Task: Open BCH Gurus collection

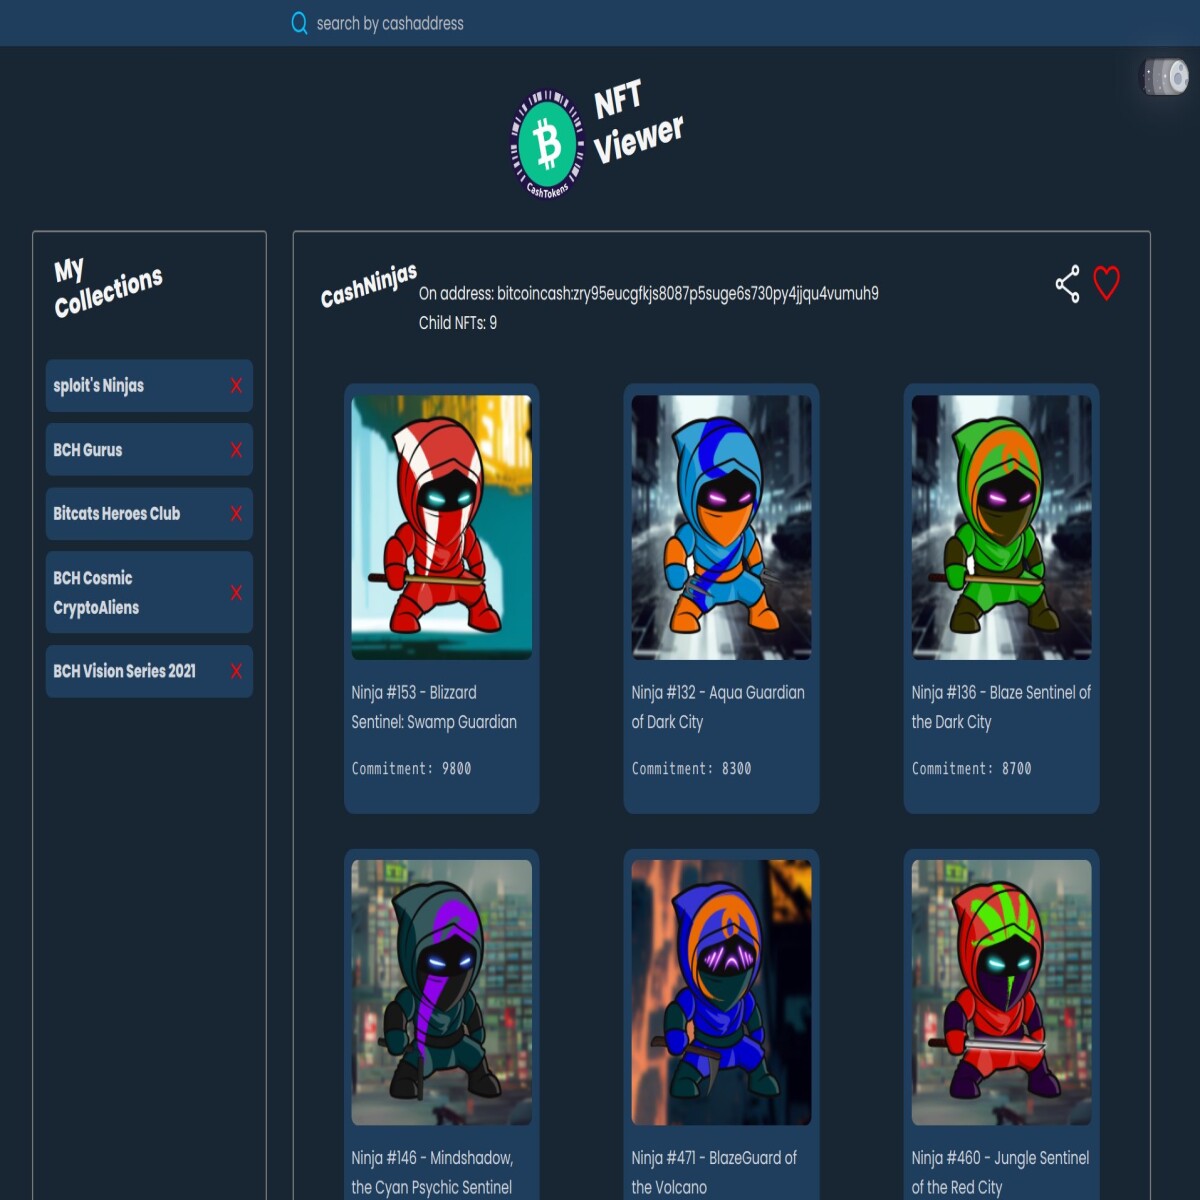Action: click(149, 450)
